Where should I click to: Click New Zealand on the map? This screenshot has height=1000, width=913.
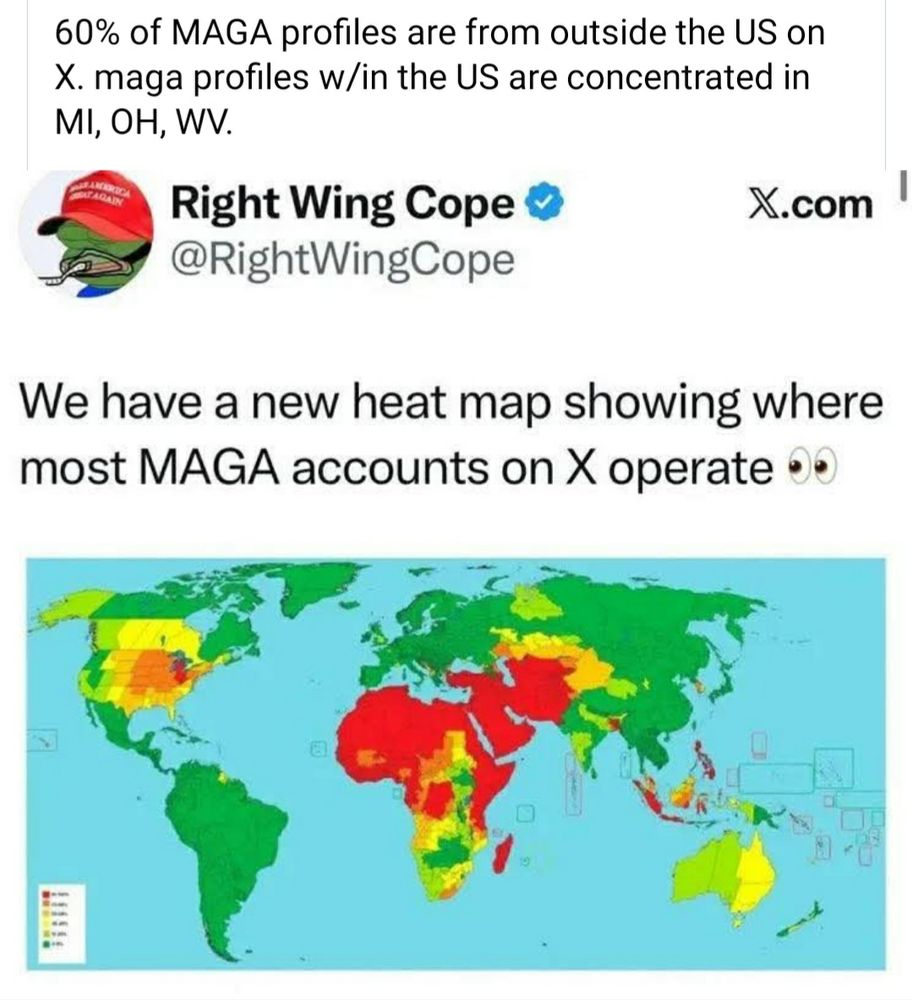click(x=799, y=920)
